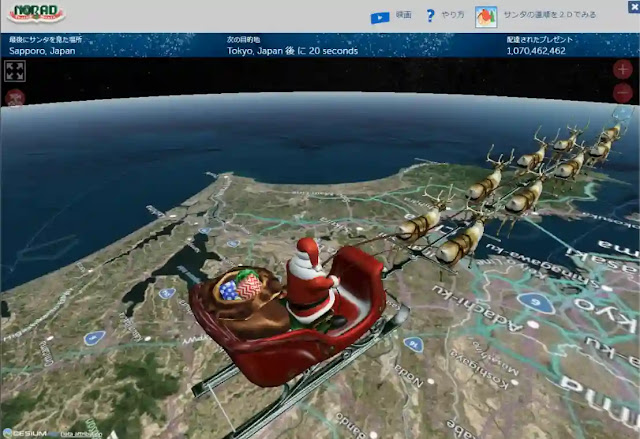Screen dimensions: 640x439
Task: Click the Cesium logo
Action: [x=25, y=433]
